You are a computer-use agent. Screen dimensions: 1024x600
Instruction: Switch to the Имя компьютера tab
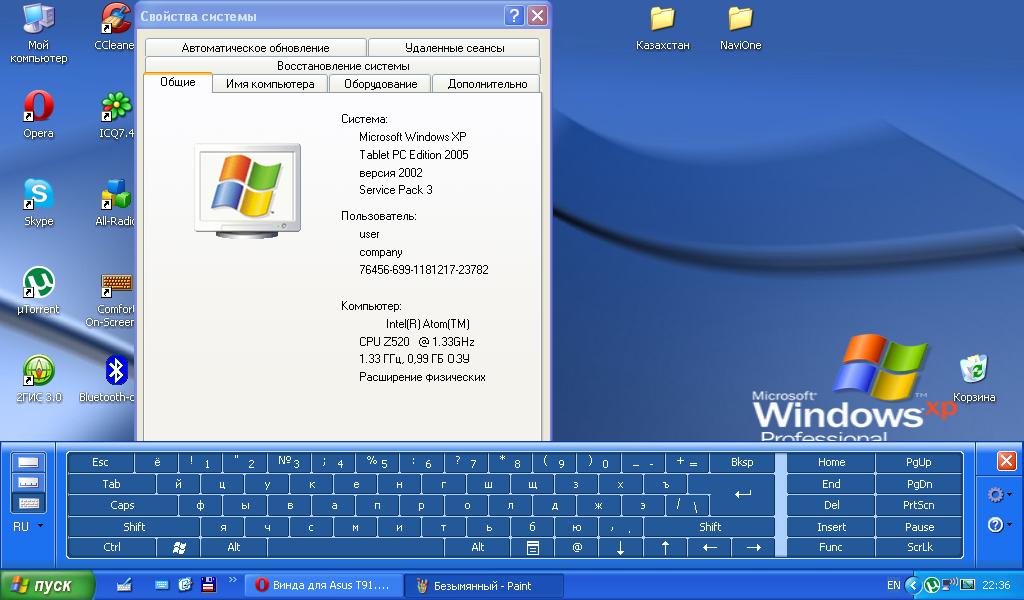(x=270, y=84)
